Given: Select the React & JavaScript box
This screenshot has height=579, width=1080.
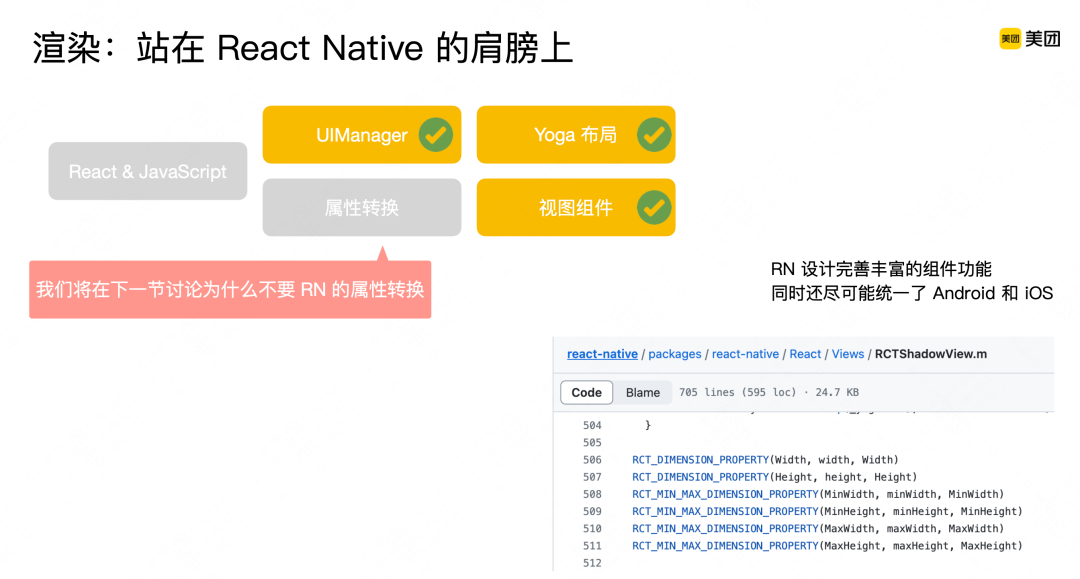Looking at the screenshot, I should 147,171.
